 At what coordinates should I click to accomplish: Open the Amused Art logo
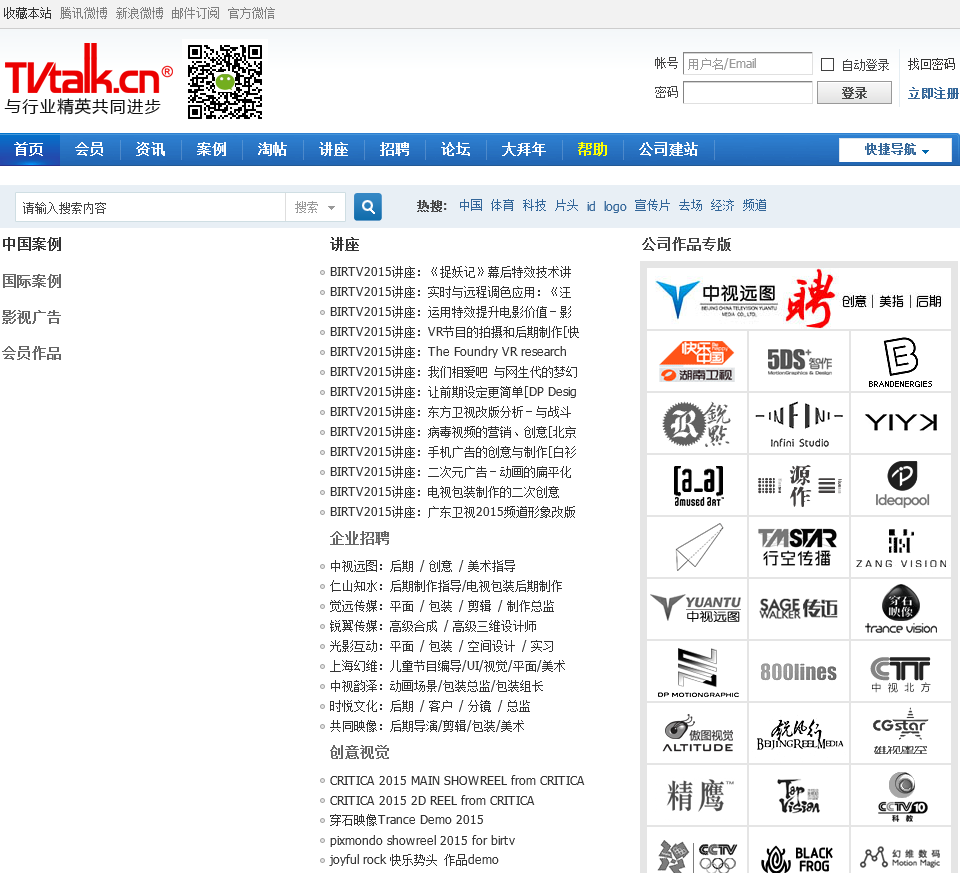pyautogui.click(x=697, y=485)
